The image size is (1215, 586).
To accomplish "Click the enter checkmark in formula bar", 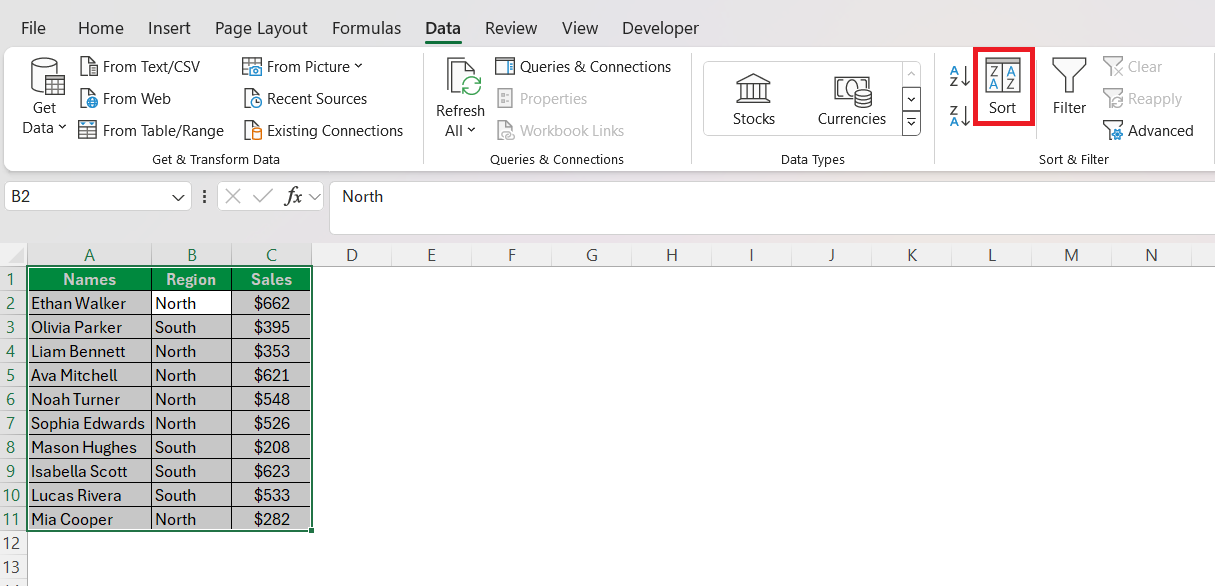I will coord(263,197).
